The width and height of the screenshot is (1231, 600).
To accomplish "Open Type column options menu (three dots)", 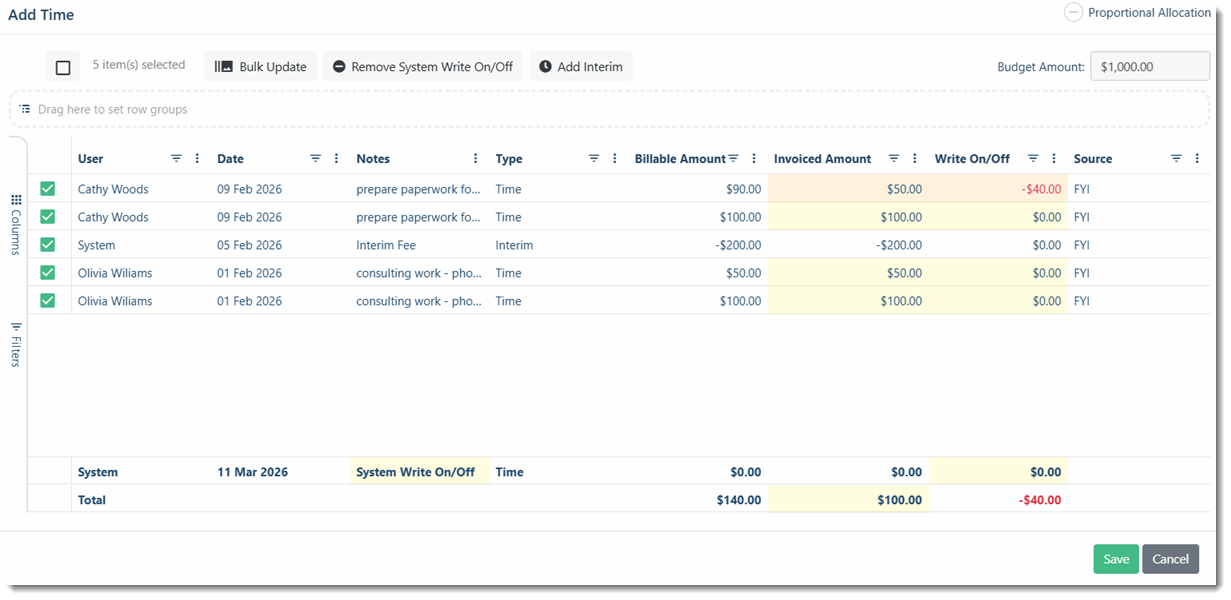I will [614, 159].
